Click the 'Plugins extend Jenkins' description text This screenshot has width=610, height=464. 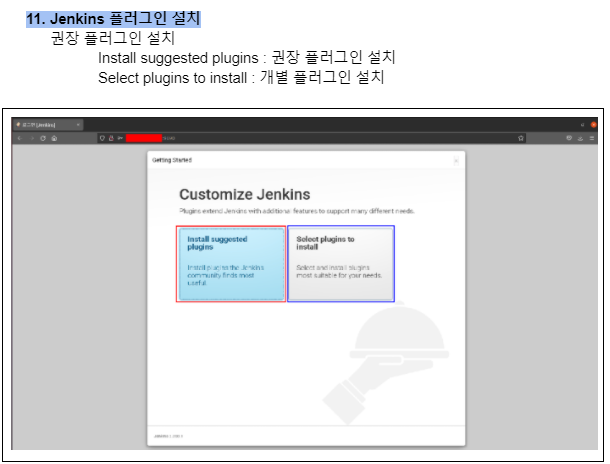[297, 211]
